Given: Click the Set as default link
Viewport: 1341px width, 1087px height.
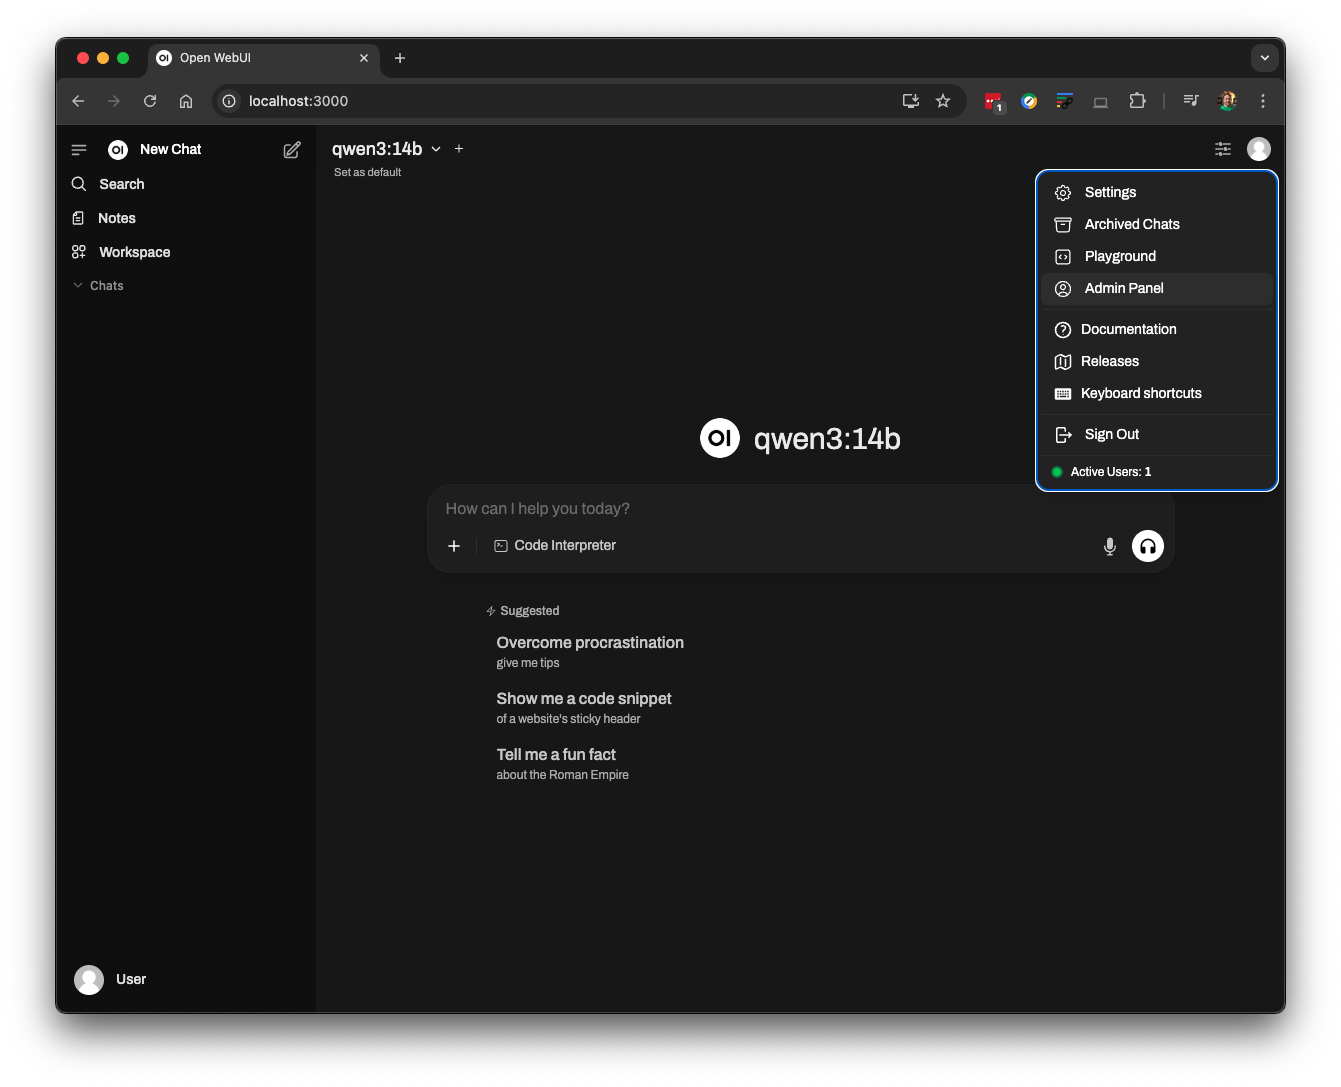Looking at the screenshot, I should [367, 173].
